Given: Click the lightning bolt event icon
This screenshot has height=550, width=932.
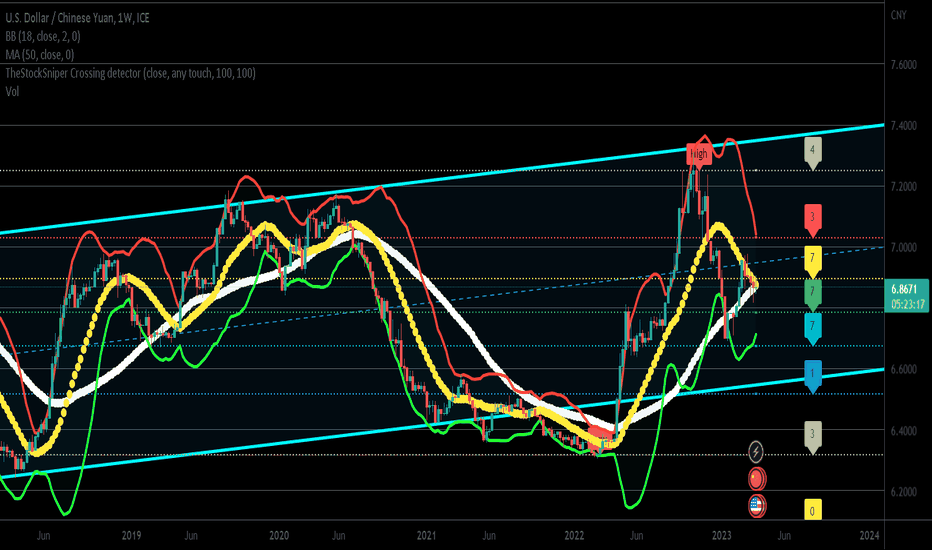Looking at the screenshot, I should click(755, 452).
